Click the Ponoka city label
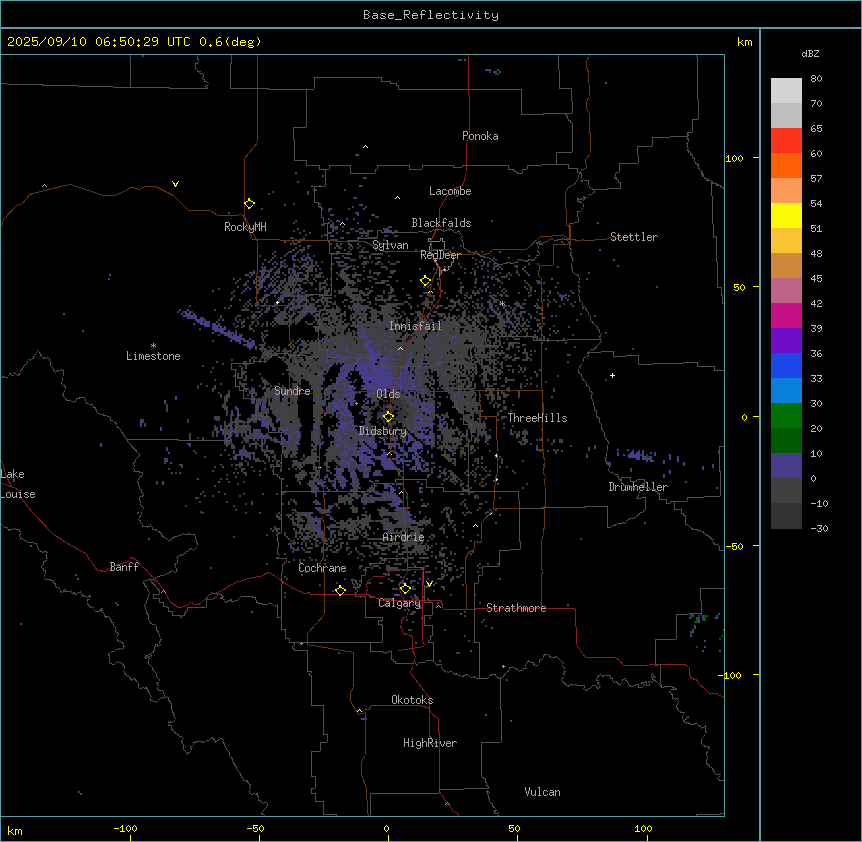The height and width of the screenshot is (842, 862). point(480,136)
